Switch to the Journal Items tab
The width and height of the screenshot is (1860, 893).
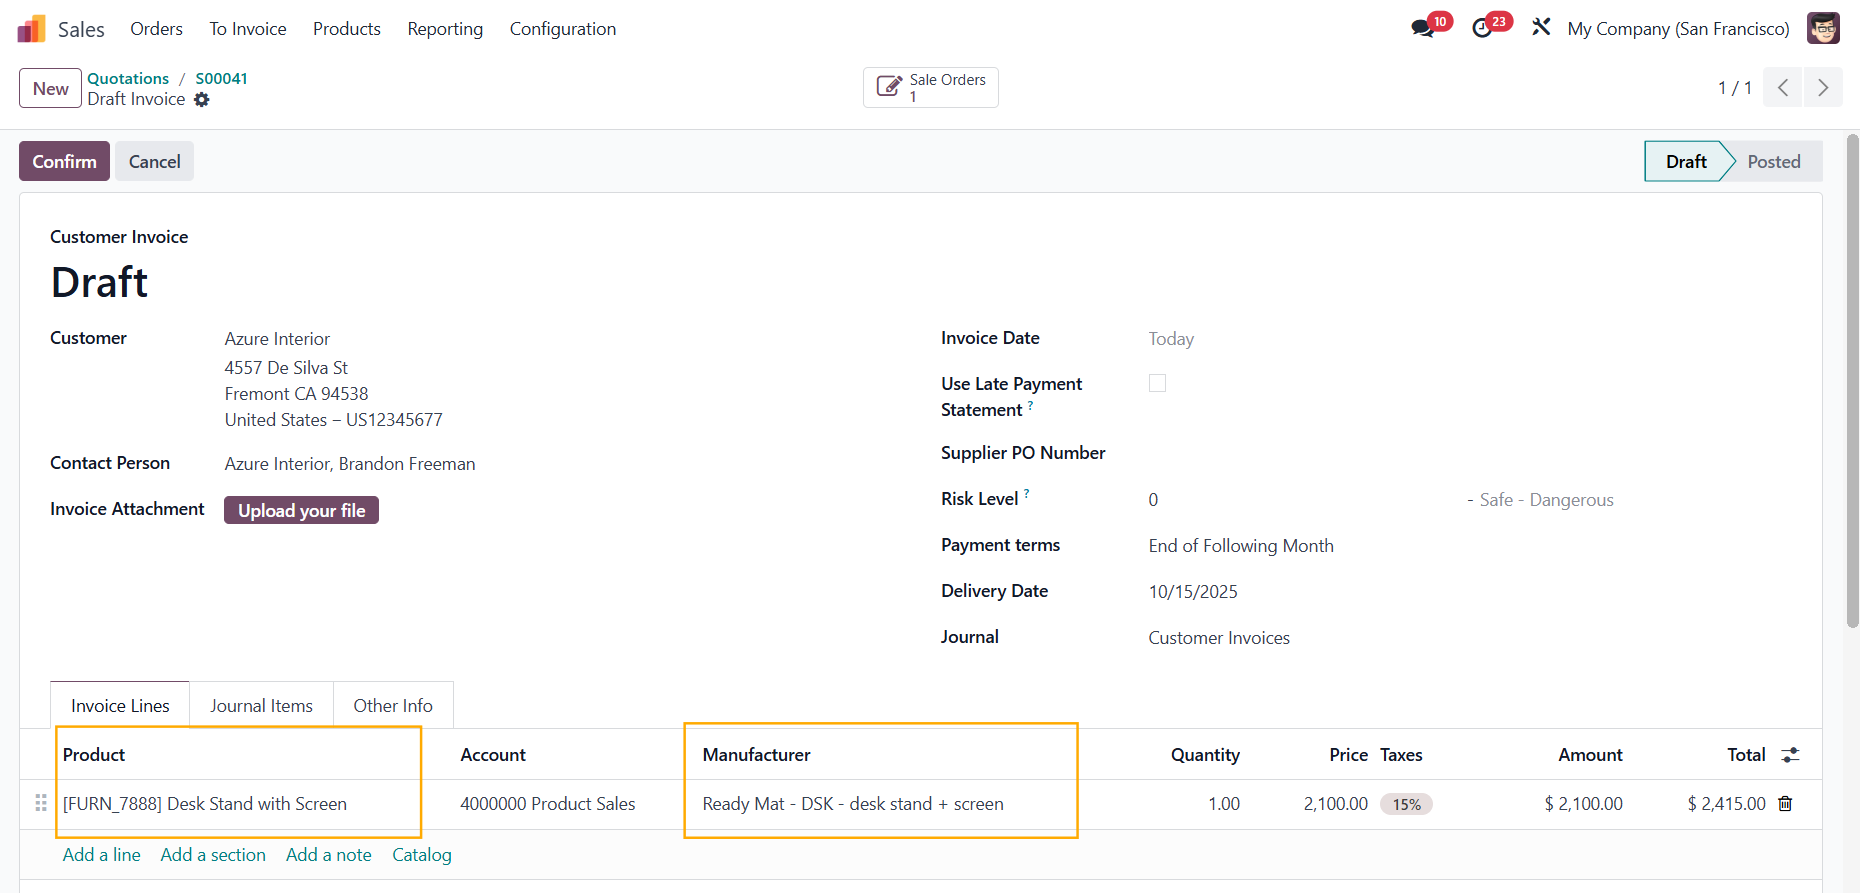pos(261,706)
